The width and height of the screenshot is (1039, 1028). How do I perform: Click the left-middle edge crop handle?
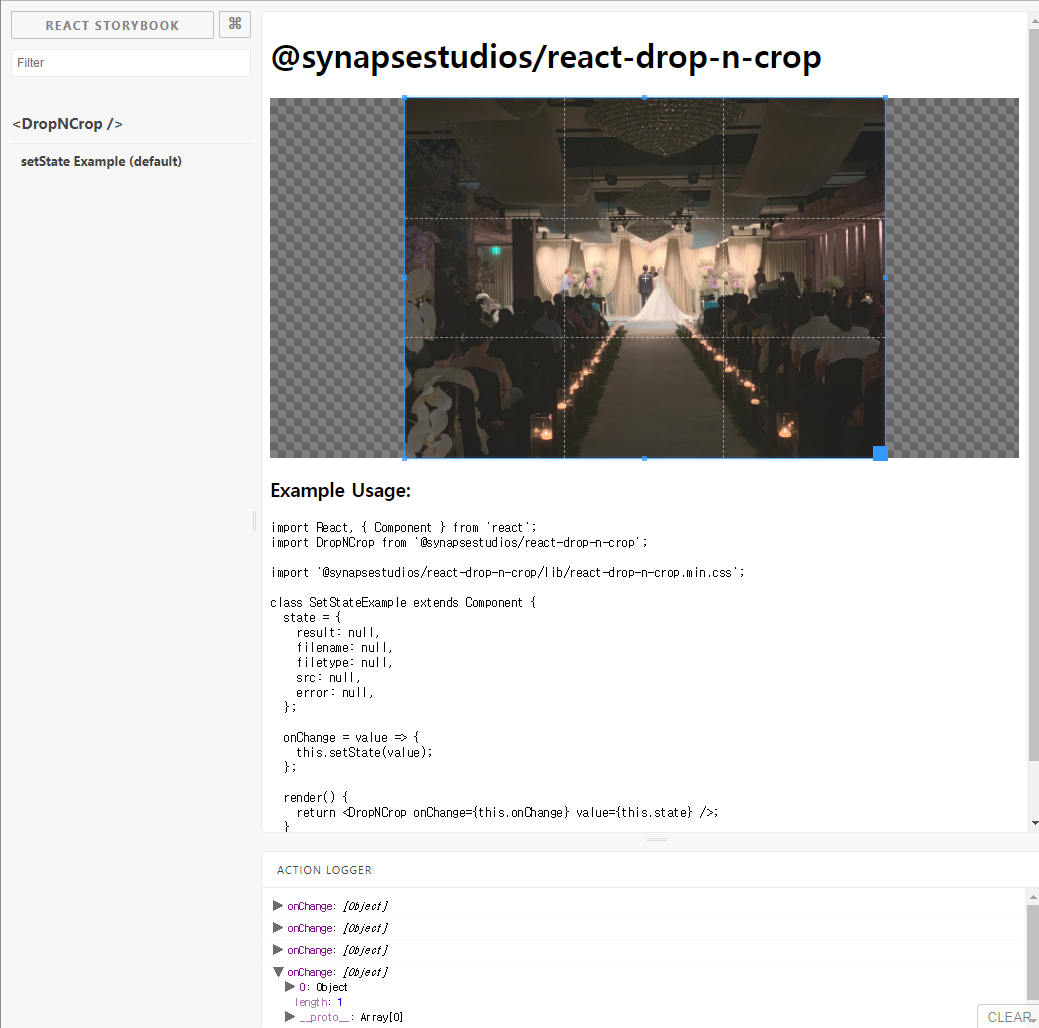pyautogui.click(x=405, y=278)
